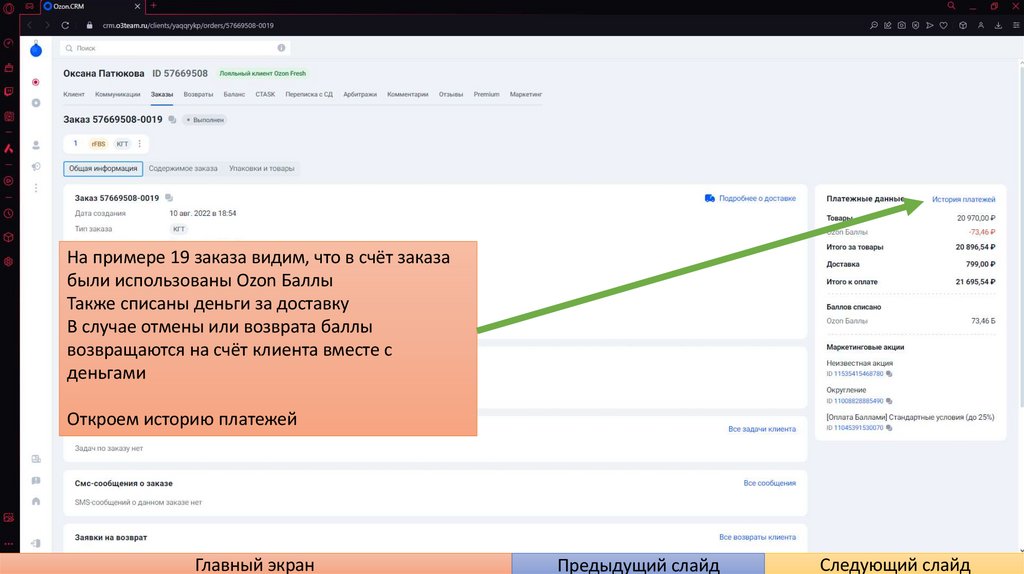Click the ID 57669508 text
The width and height of the screenshot is (1024, 574).
point(180,73)
